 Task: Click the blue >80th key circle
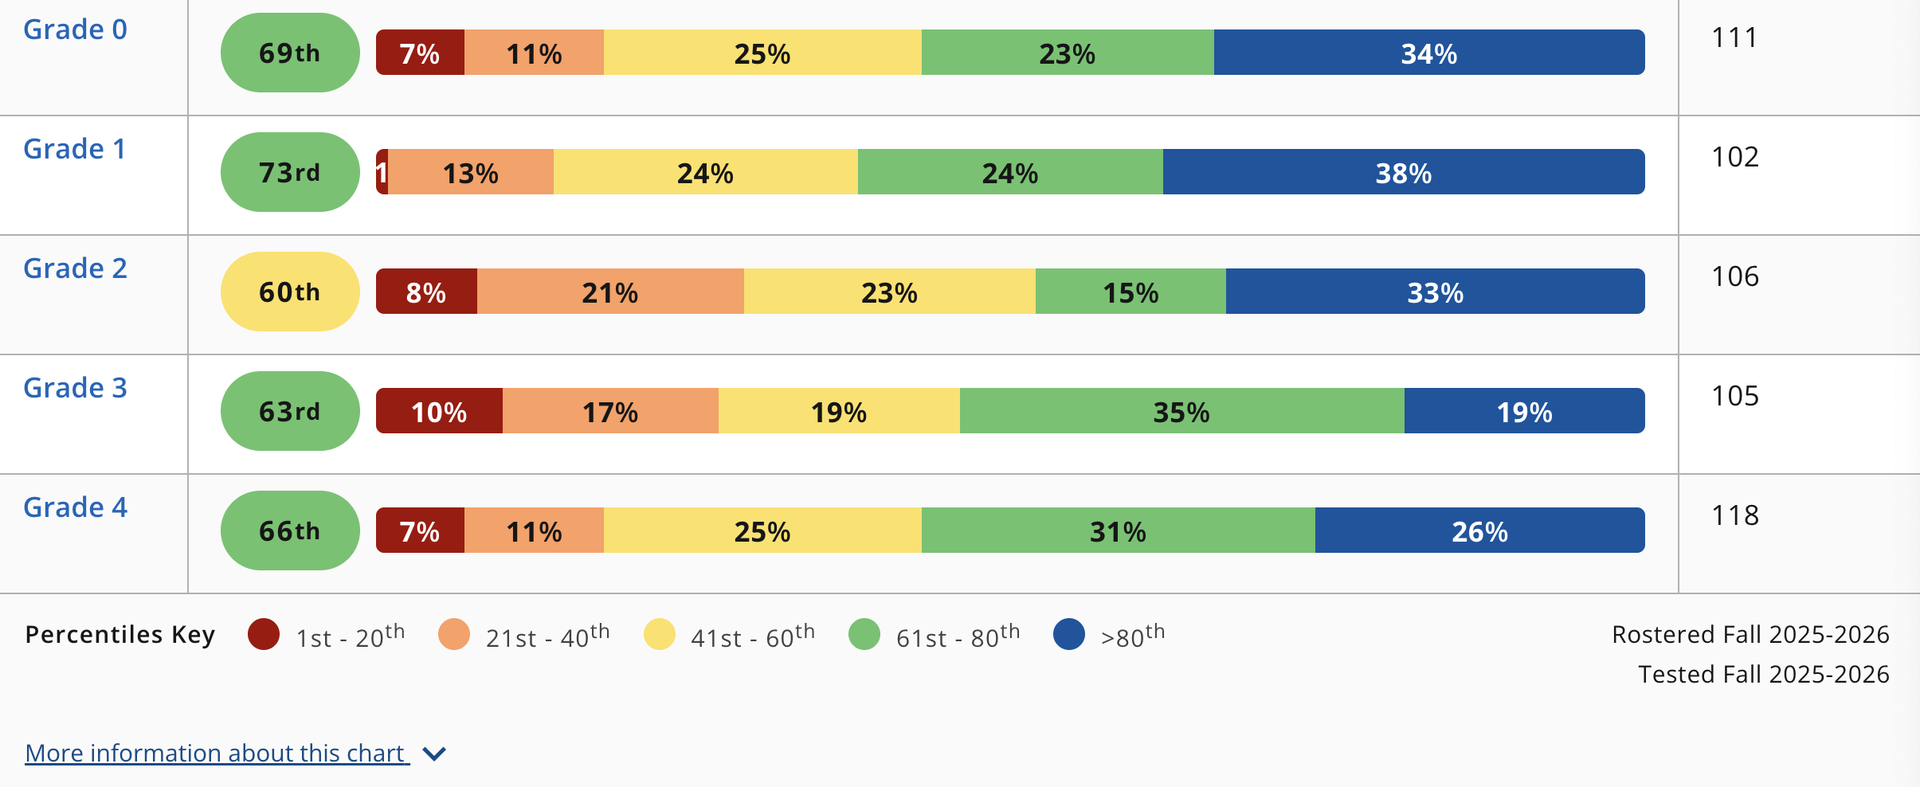[x=1069, y=634]
